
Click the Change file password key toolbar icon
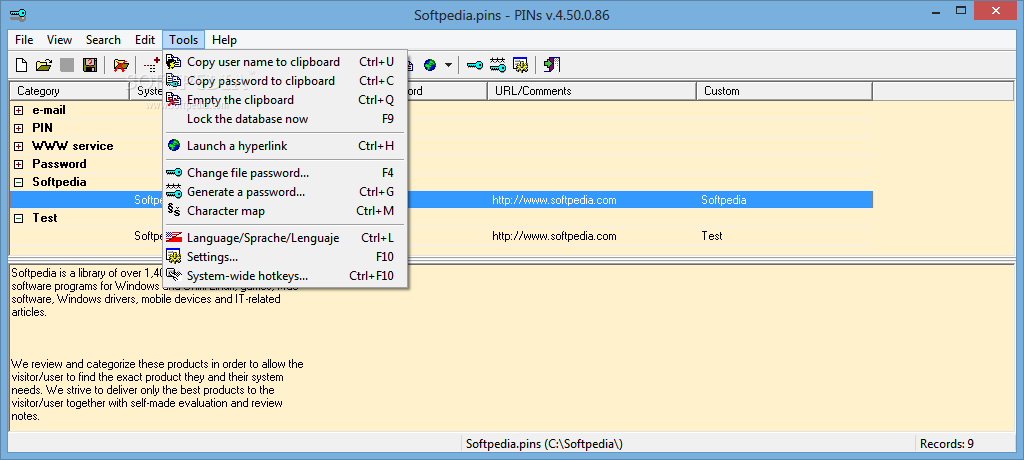(475, 65)
